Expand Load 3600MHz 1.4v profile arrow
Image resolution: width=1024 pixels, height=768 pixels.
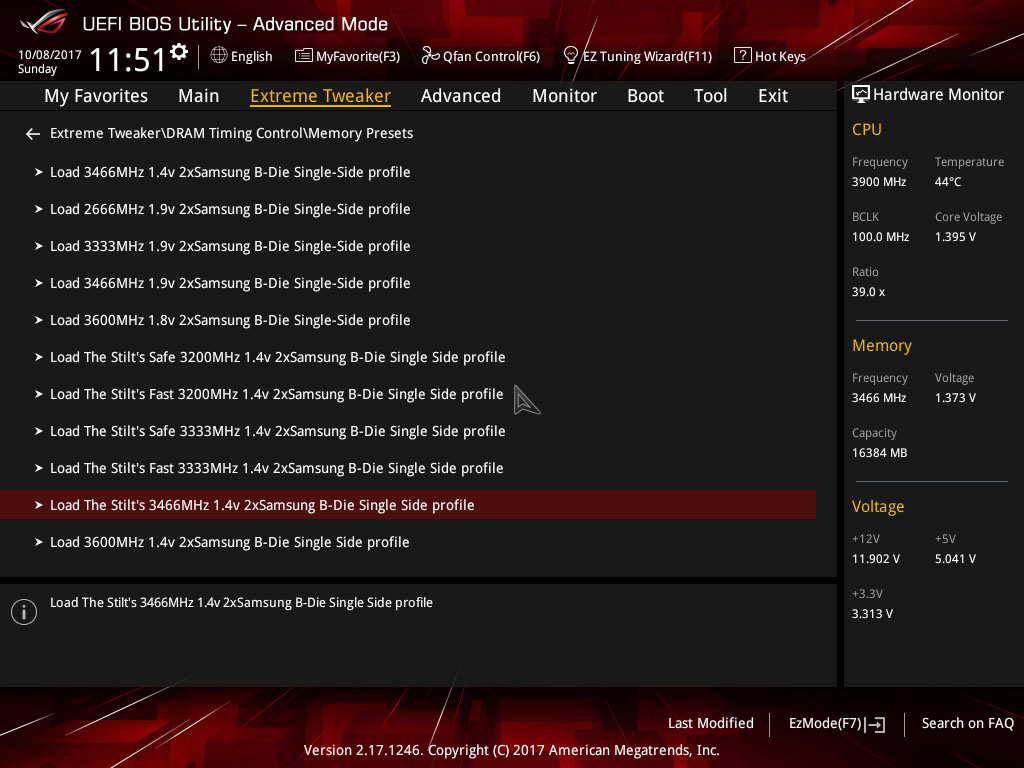pyautogui.click(x=39, y=542)
